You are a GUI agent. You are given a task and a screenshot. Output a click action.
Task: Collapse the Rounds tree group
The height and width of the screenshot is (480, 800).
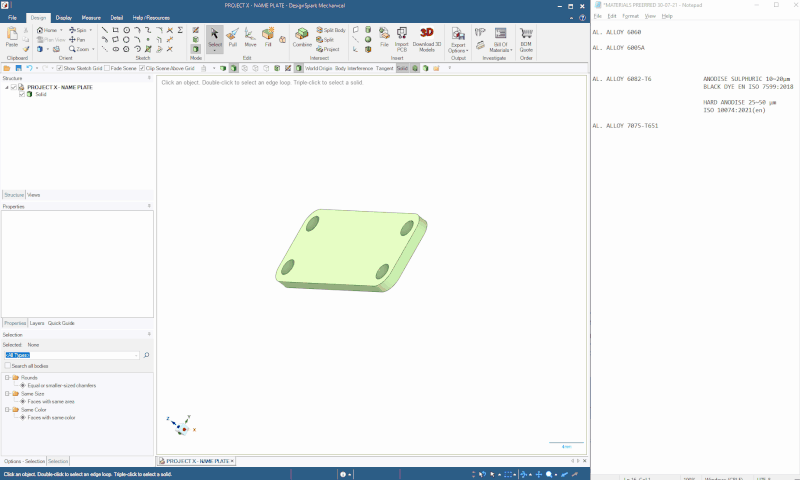pyautogui.click(x=8, y=377)
